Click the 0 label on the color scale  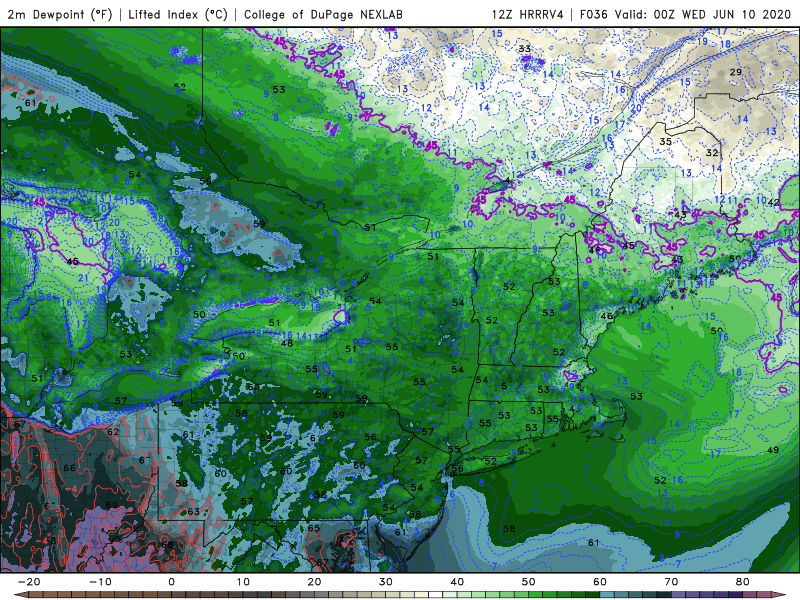pyautogui.click(x=171, y=582)
